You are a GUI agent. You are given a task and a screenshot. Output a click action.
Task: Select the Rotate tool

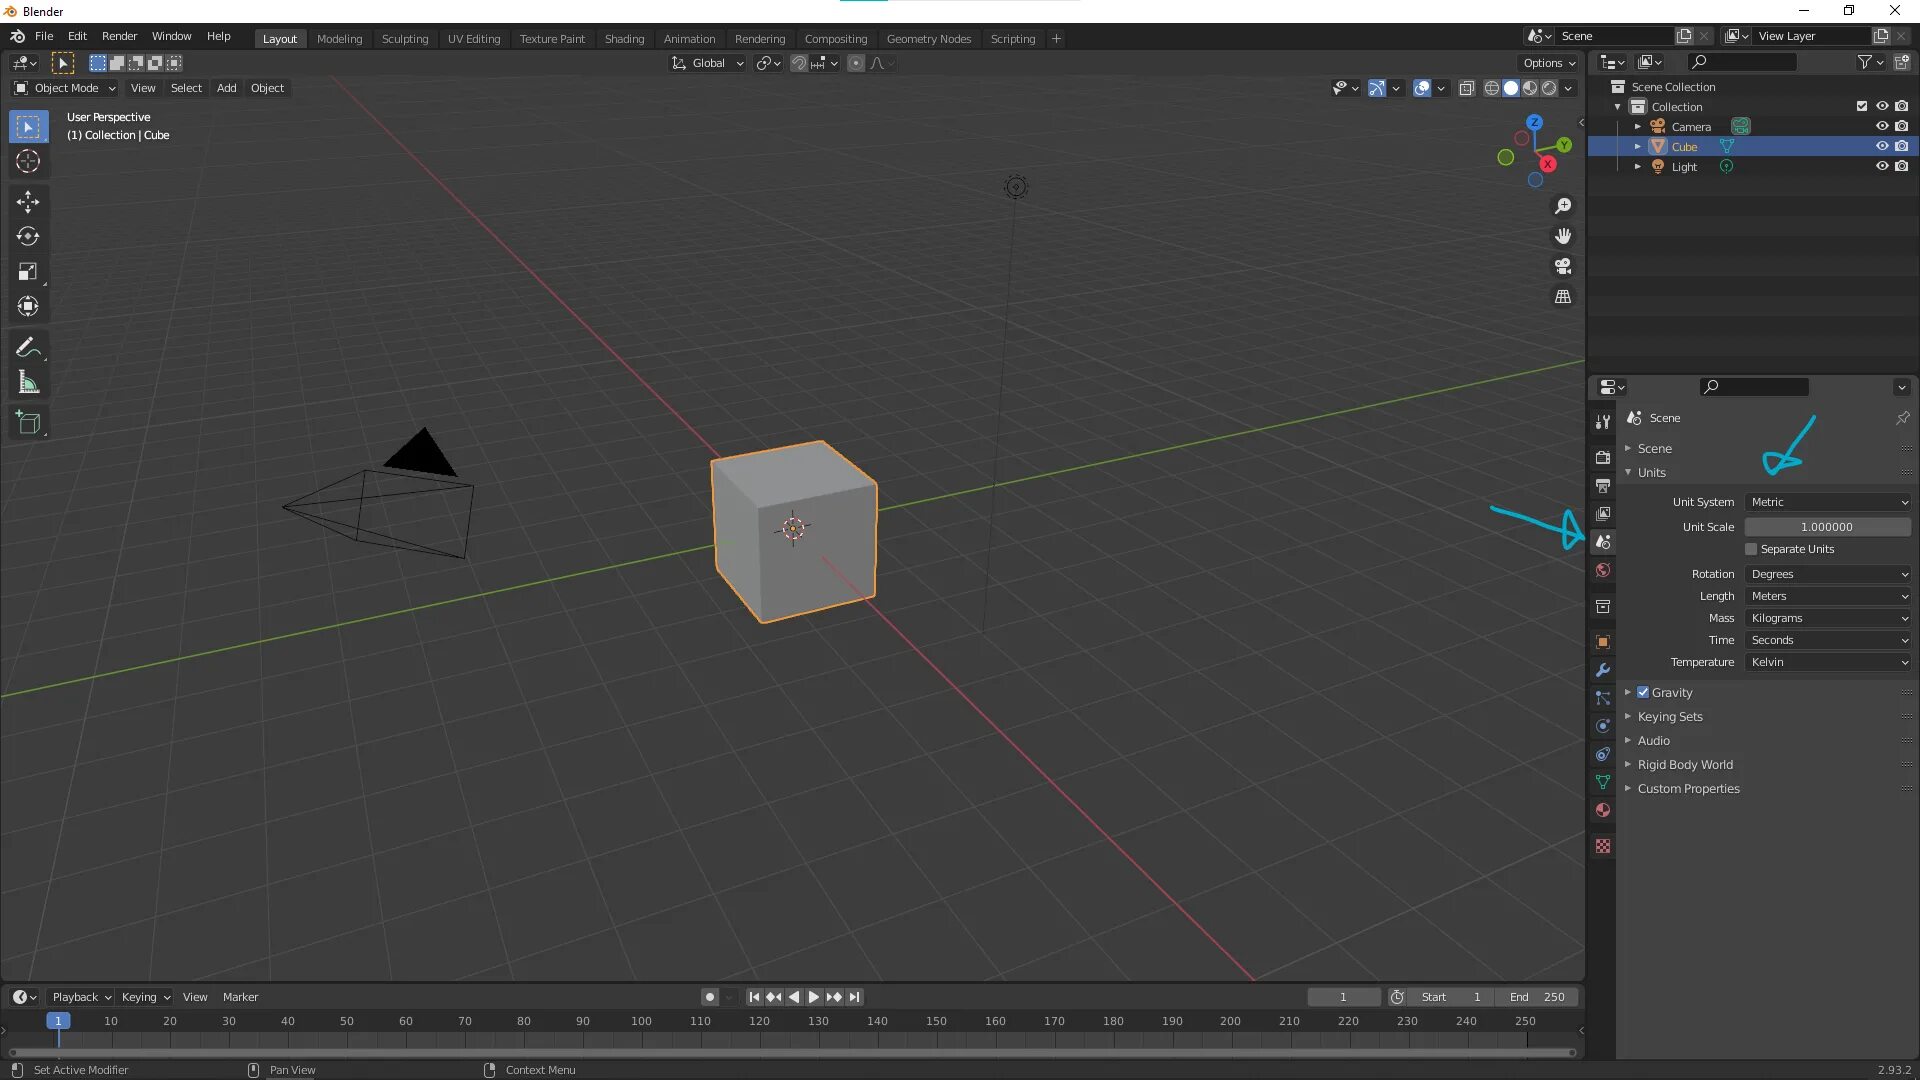[28, 237]
